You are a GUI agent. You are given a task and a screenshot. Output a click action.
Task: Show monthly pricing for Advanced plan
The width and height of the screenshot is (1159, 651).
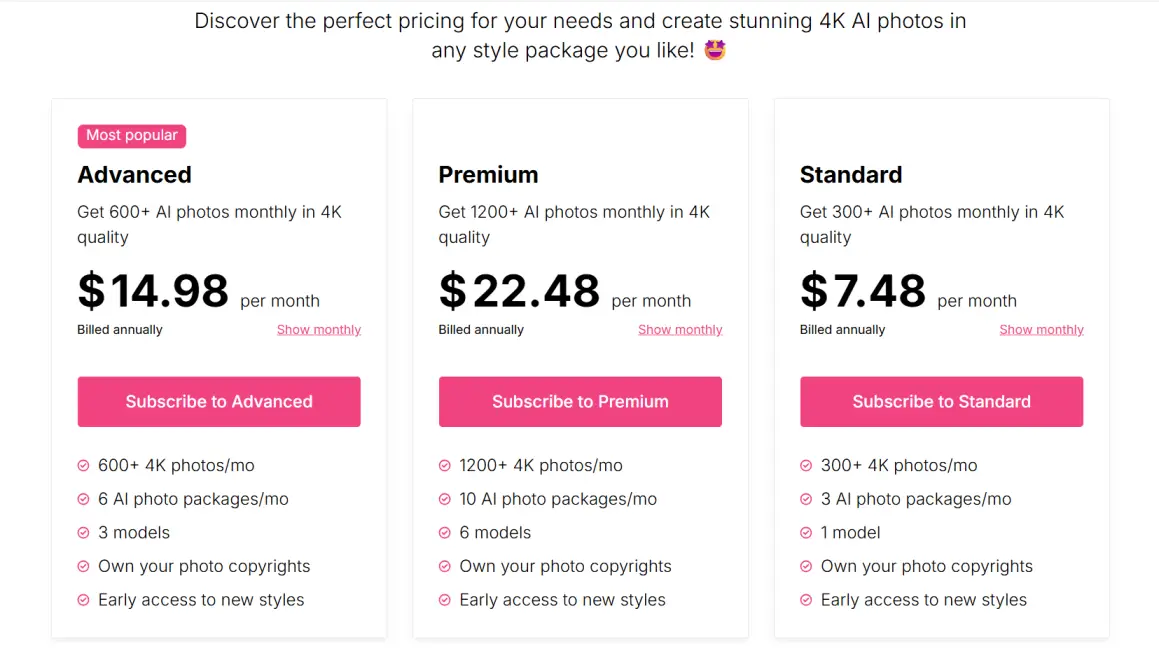click(x=319, y=330)
